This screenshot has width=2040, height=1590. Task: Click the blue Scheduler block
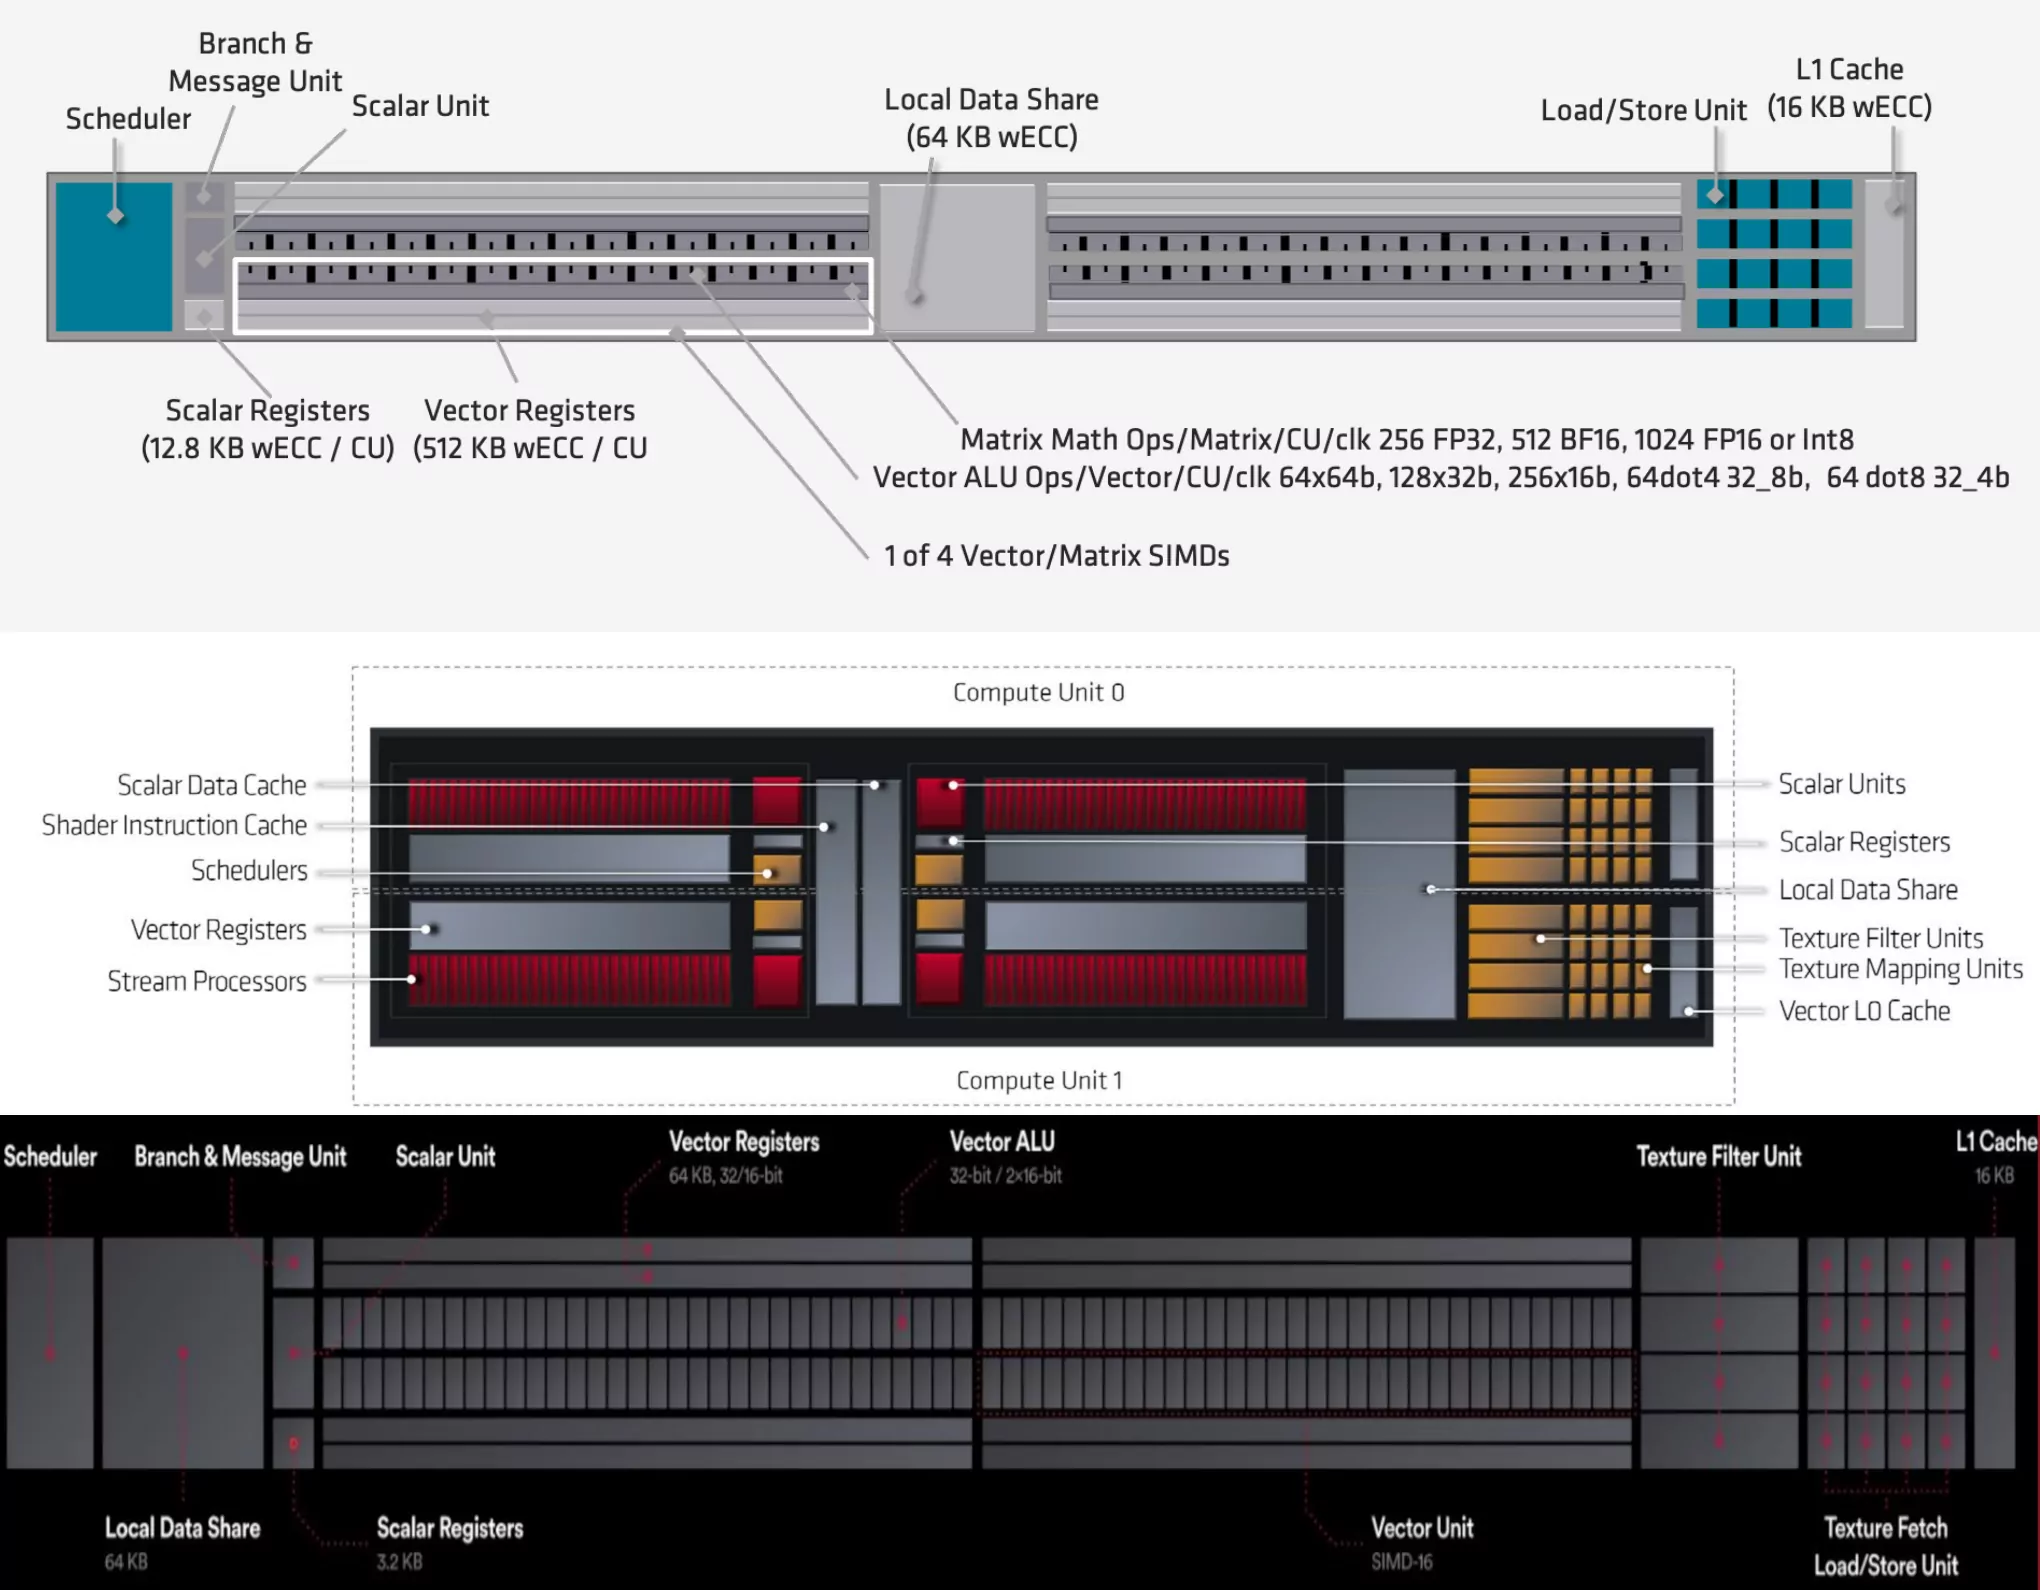pos(114,256)
